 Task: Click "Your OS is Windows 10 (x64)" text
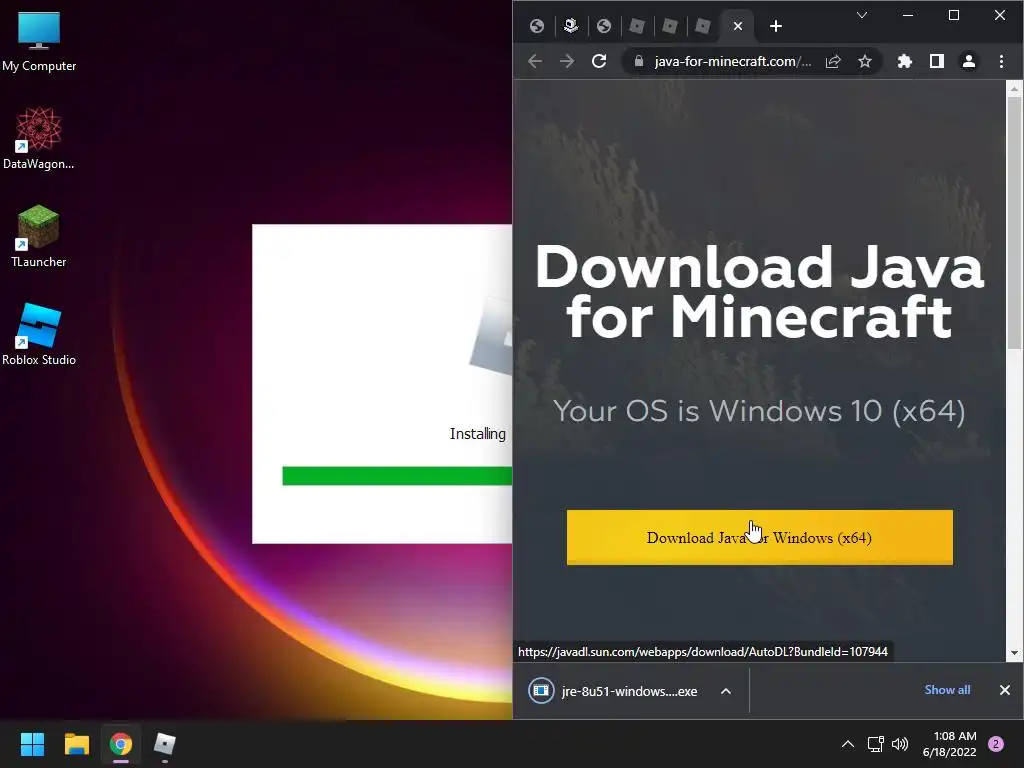(759, 411)
